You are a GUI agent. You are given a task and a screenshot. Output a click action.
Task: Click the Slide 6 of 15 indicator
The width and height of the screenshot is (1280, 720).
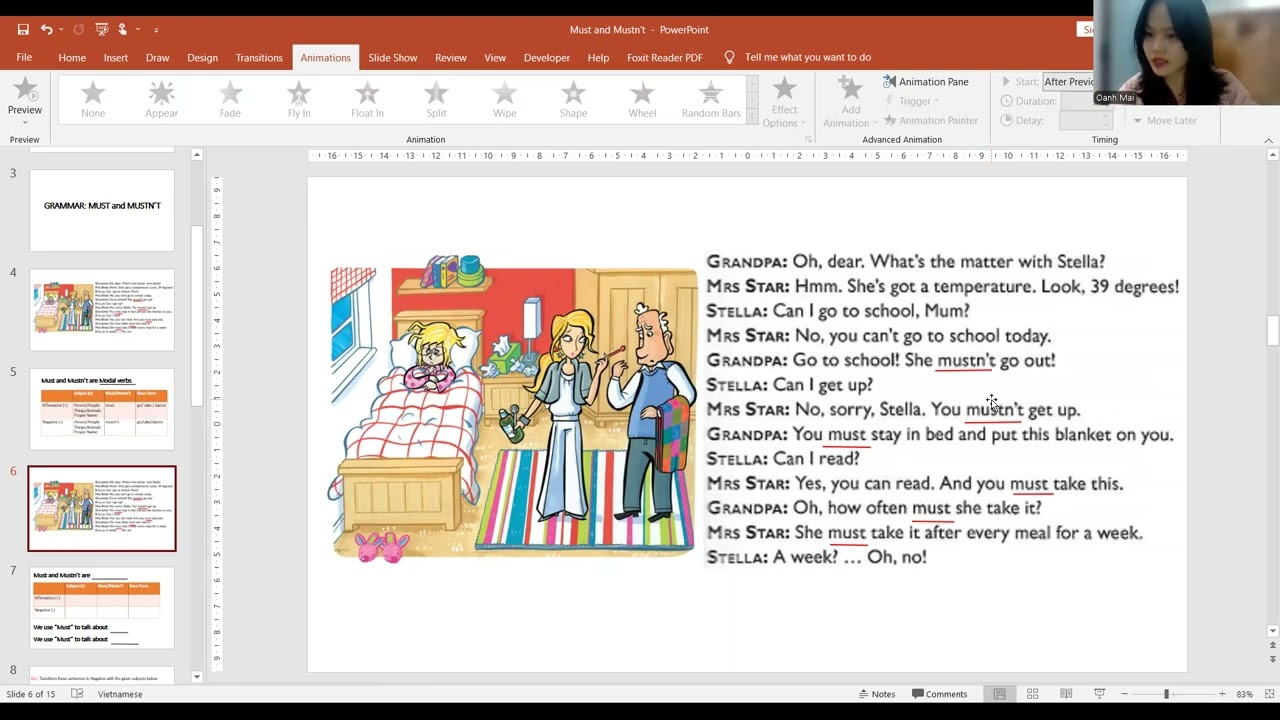pos(31,694)
